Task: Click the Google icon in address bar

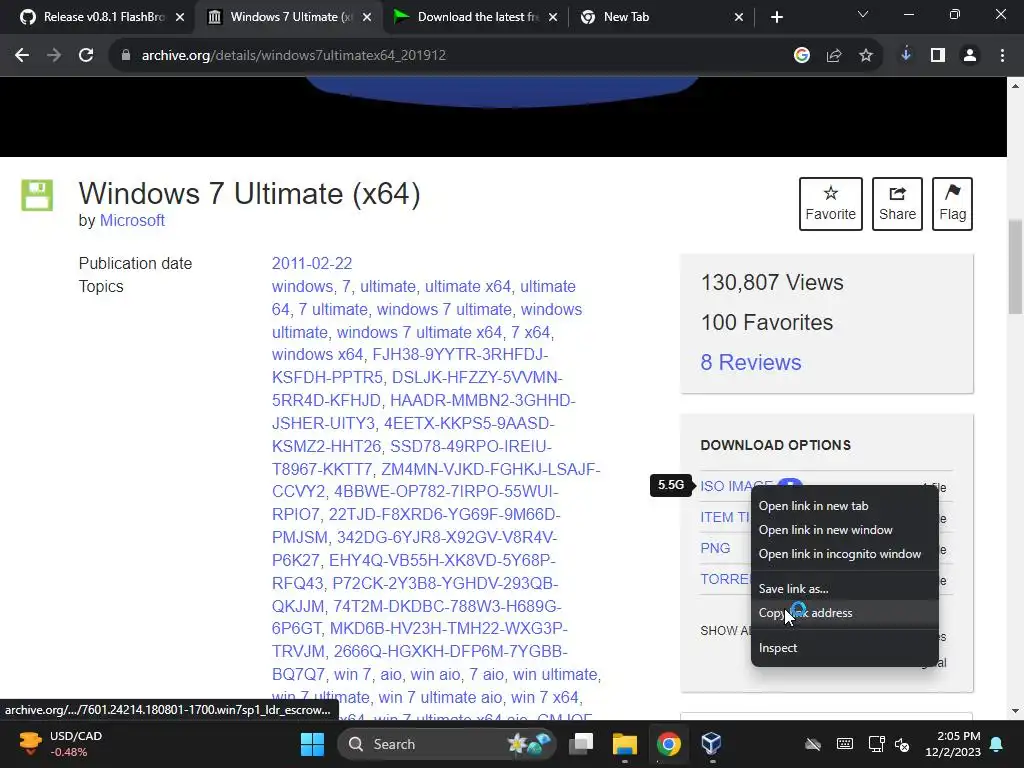Action: tap(802, 56)
